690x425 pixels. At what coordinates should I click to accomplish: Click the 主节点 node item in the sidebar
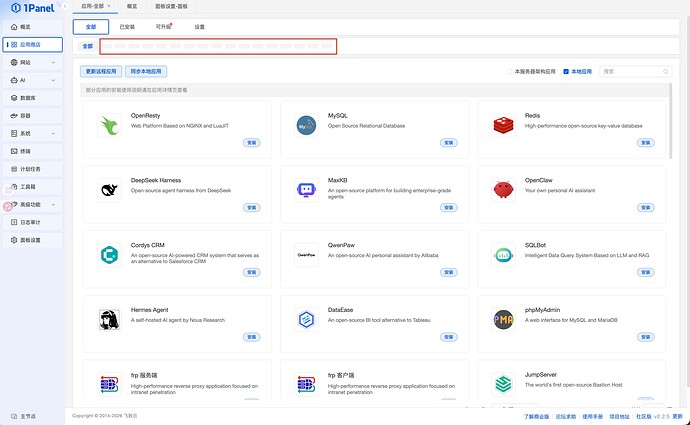24,416
